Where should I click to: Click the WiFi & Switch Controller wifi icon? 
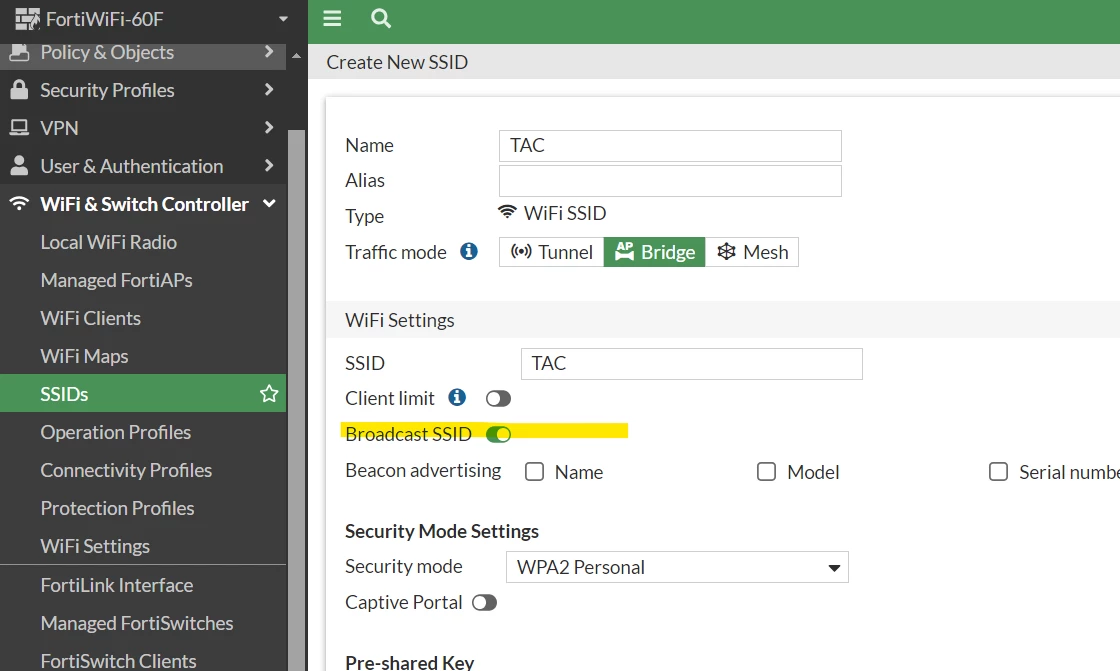click(19, 203)
